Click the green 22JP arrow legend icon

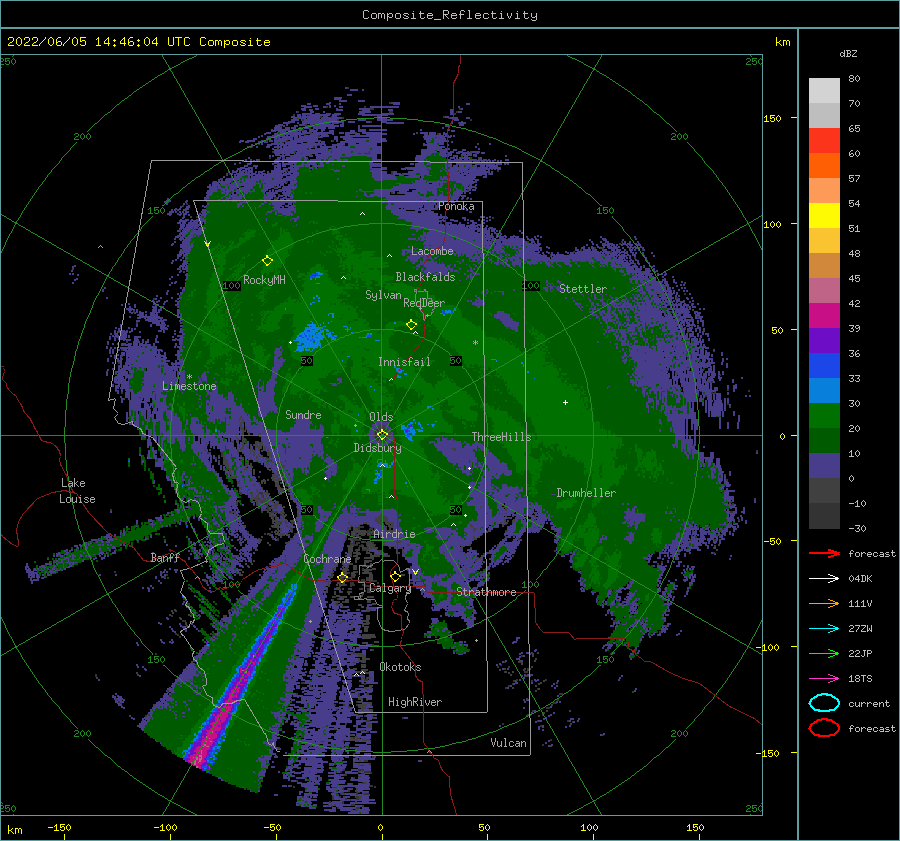point(824,653)
